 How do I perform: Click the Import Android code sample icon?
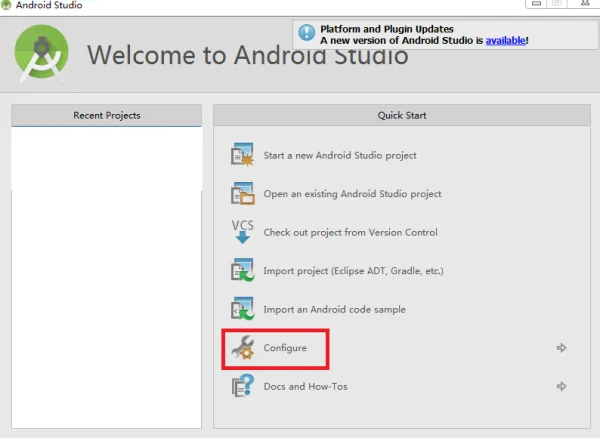242,309
